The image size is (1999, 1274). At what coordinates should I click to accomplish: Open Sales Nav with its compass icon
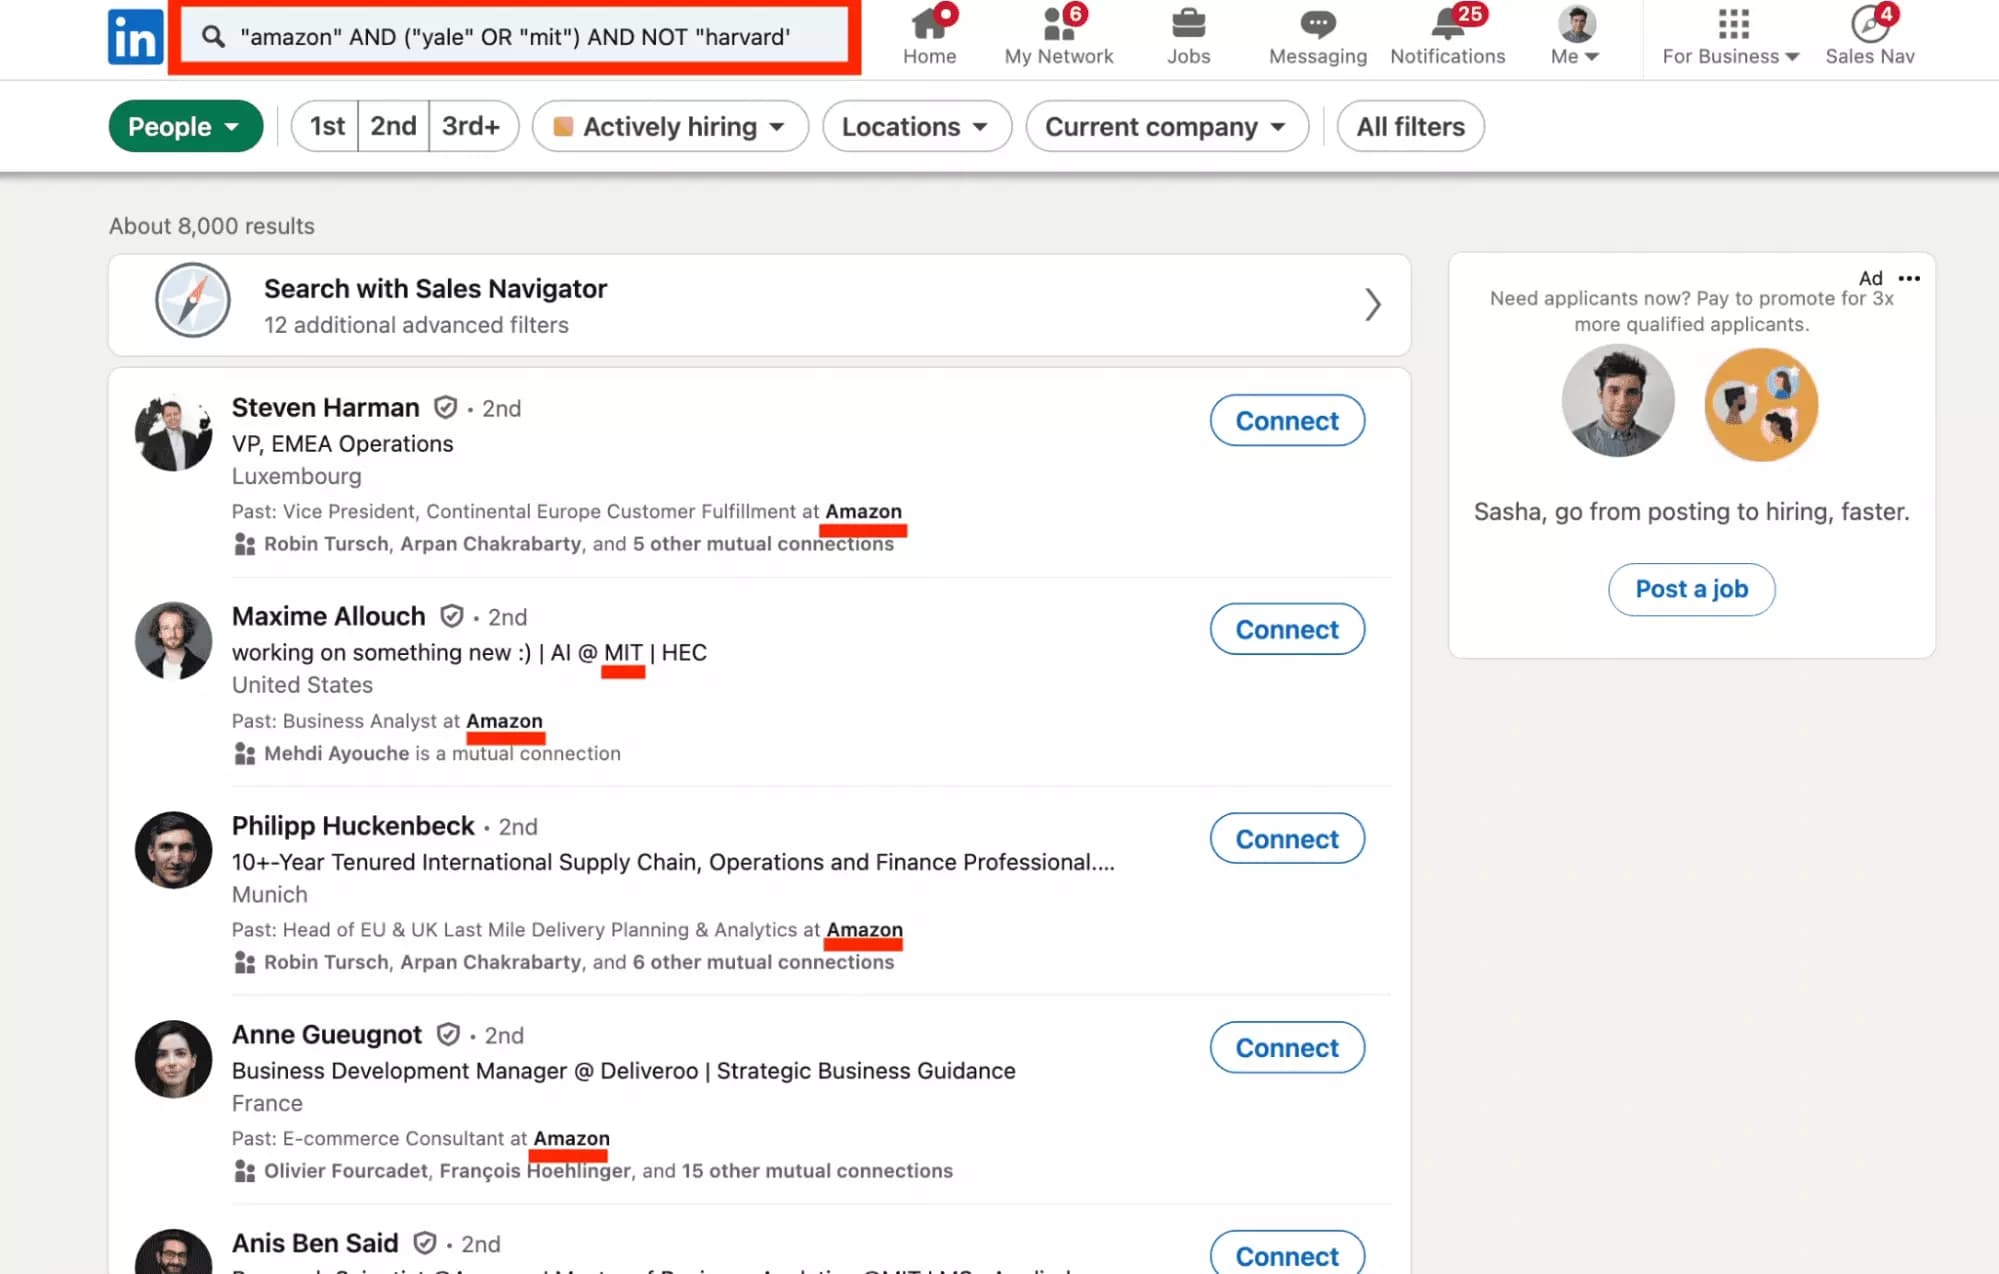pyautogui.click(x=1868, y=25)
